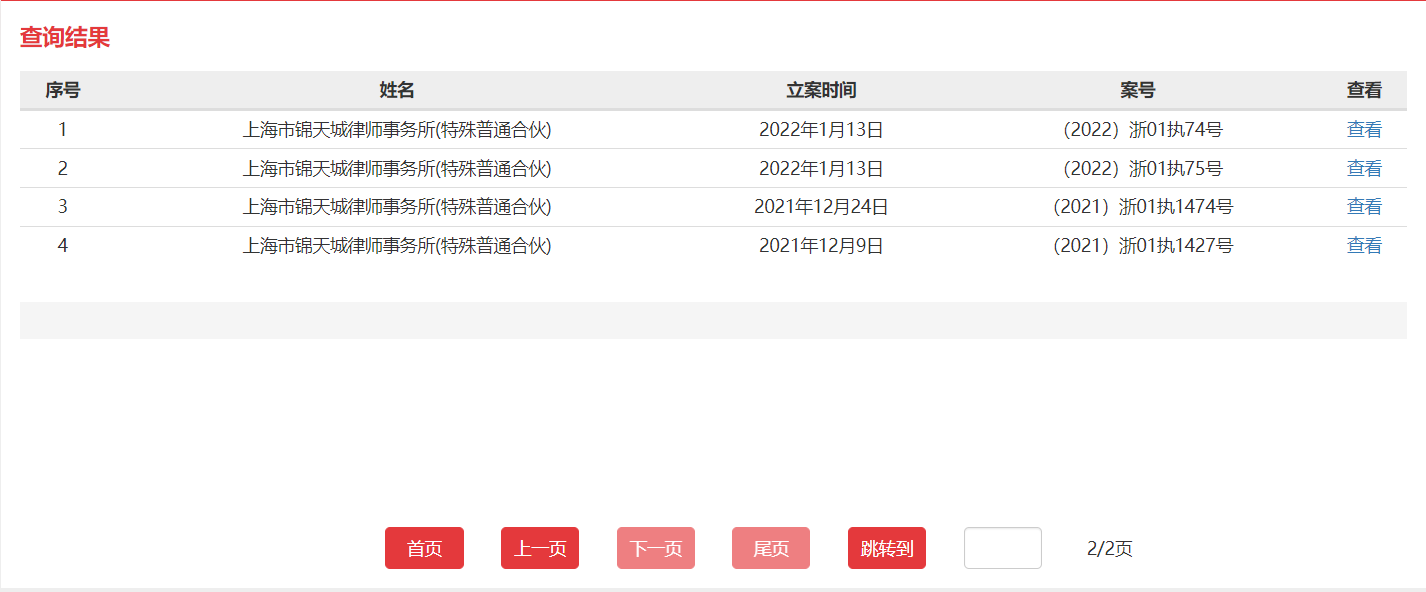Click the 序号 column header
Screen dimensions: 1426x592
pos(63,90)
